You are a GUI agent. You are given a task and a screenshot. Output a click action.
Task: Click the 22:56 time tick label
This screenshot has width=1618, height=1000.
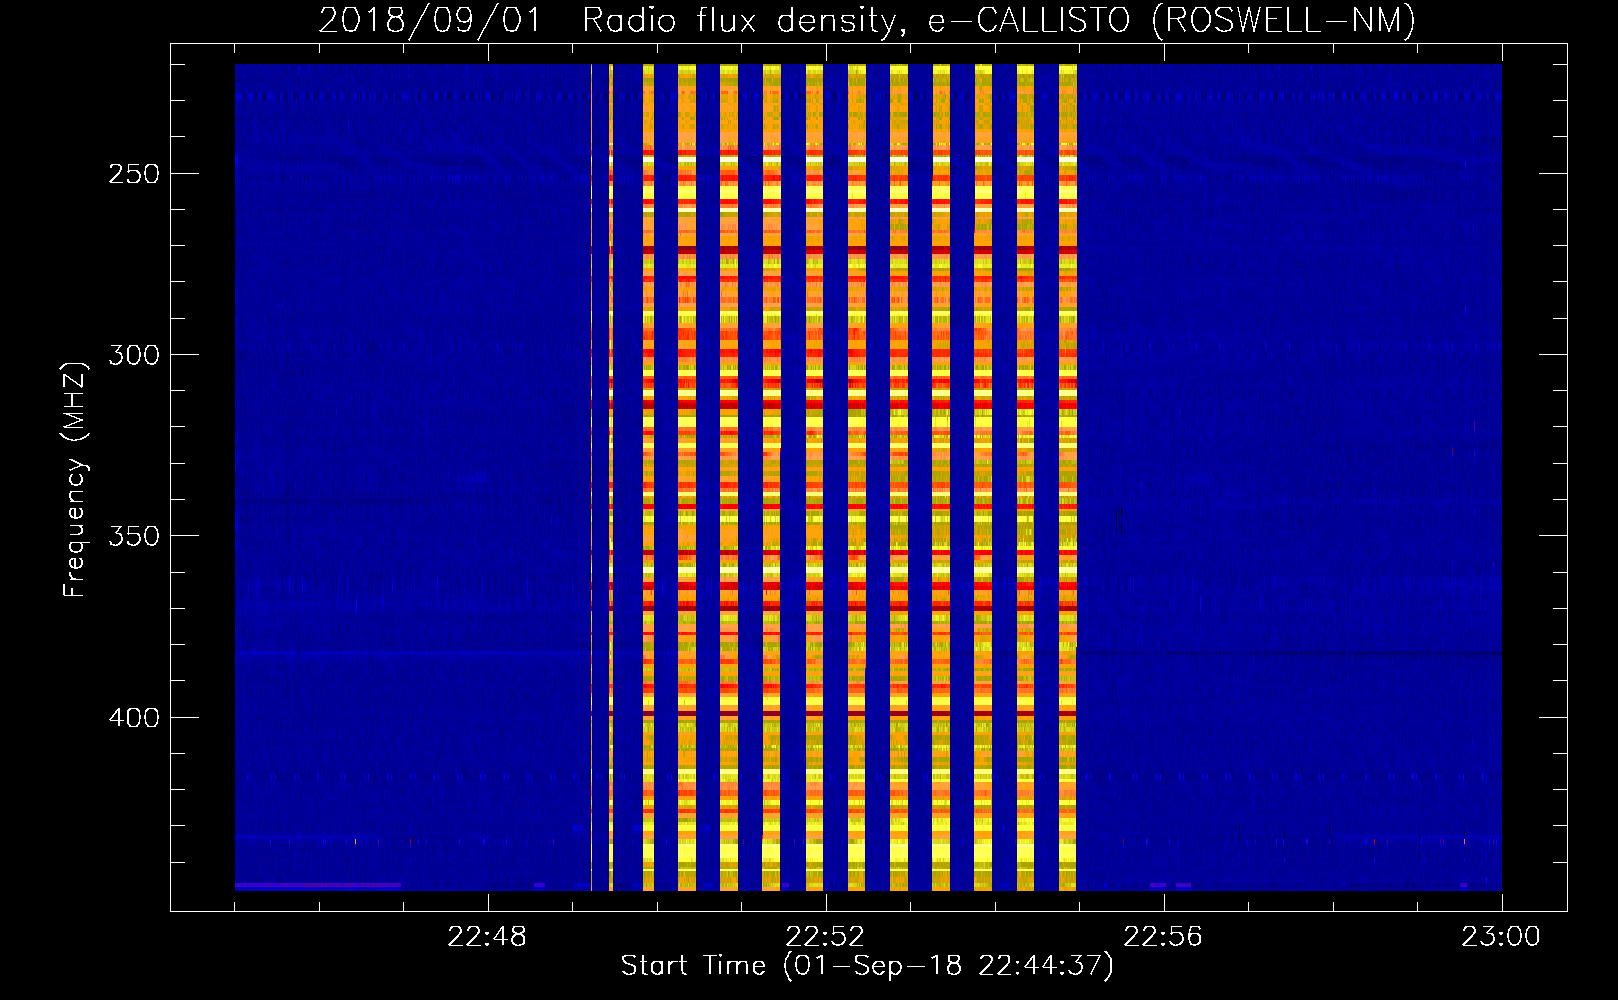point(1163,937)
